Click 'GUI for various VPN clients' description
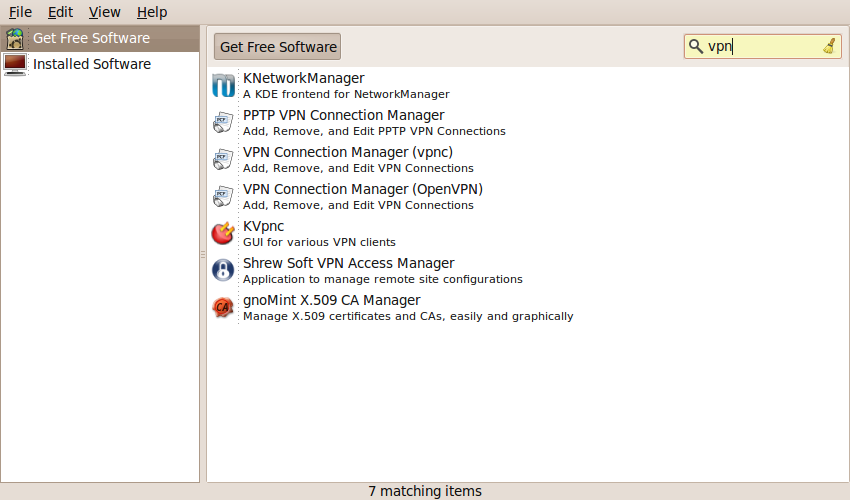The image size is (850, 500). pos(319,242)
